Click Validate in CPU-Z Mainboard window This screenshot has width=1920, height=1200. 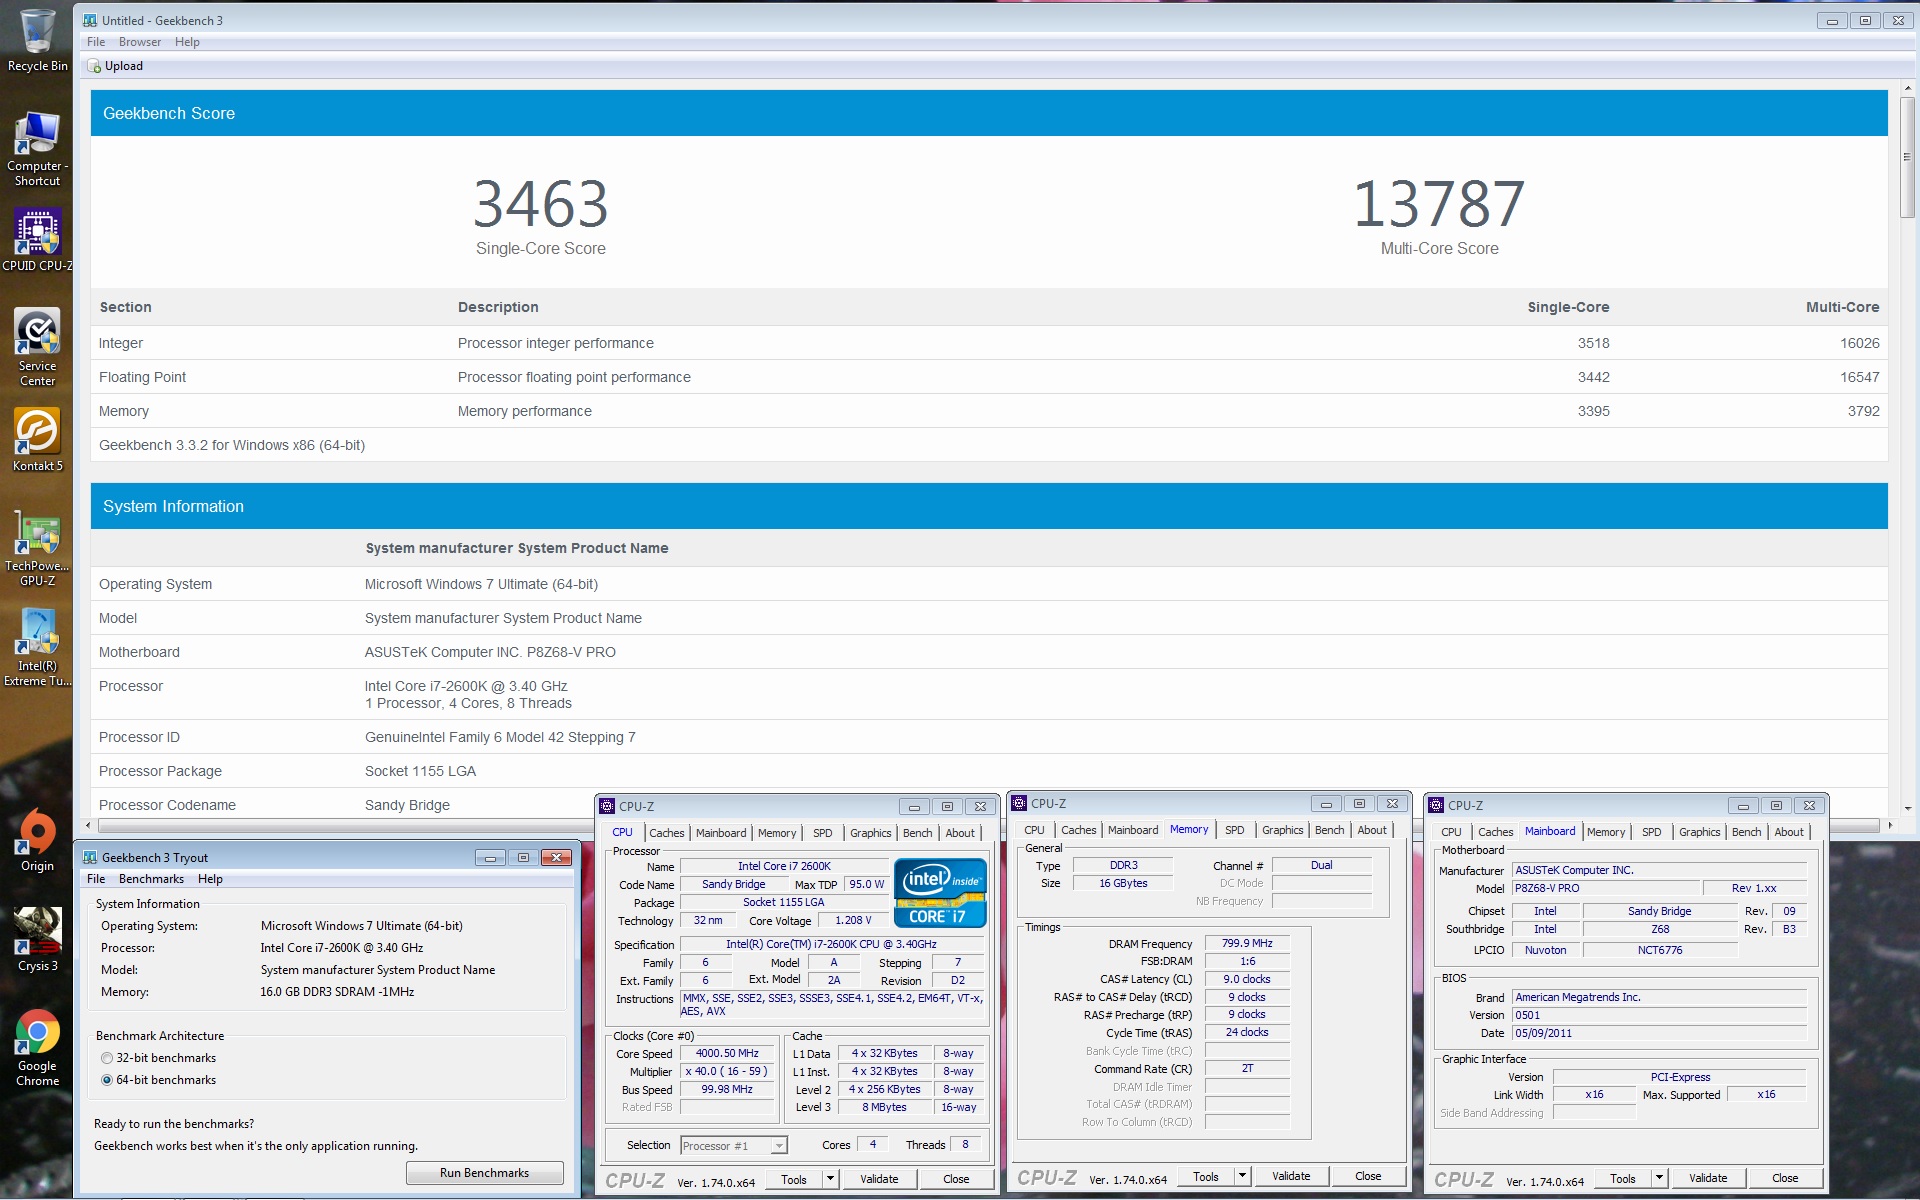click(x=1708, y=1178)
